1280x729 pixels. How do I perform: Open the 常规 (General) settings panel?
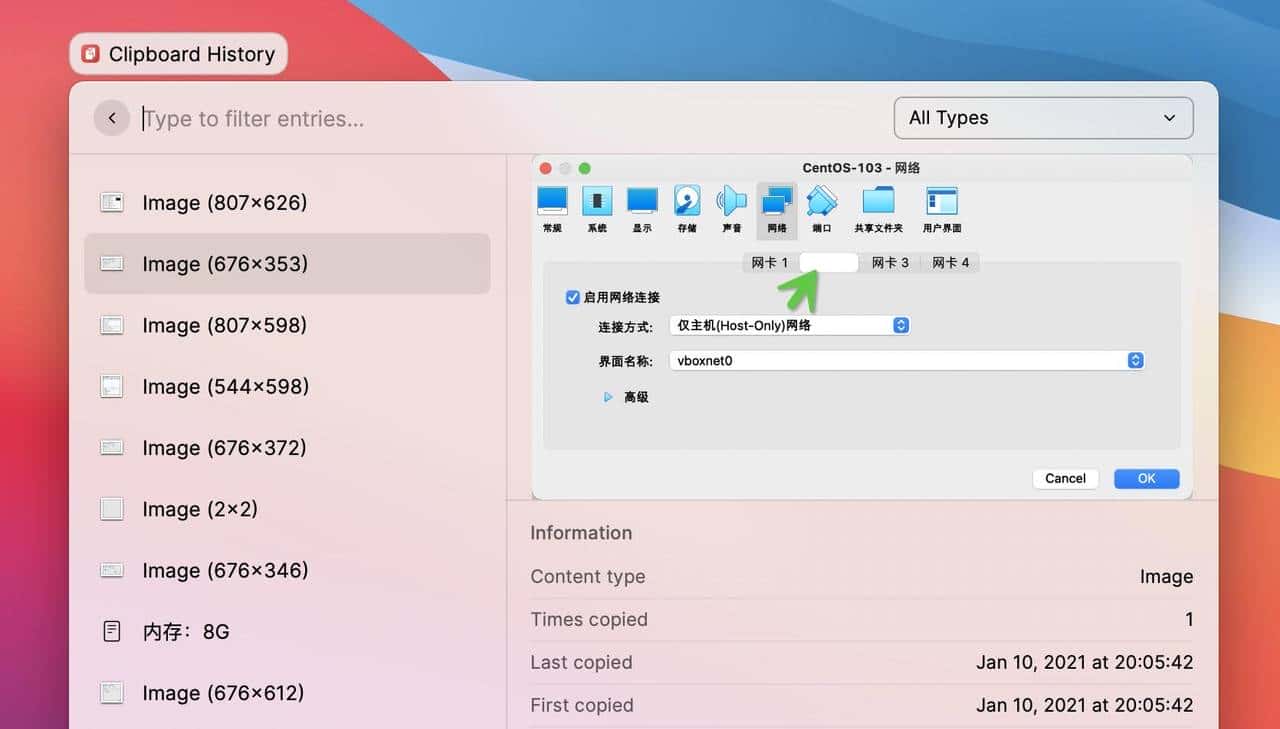pyautogui.click(x=551, y=205)
